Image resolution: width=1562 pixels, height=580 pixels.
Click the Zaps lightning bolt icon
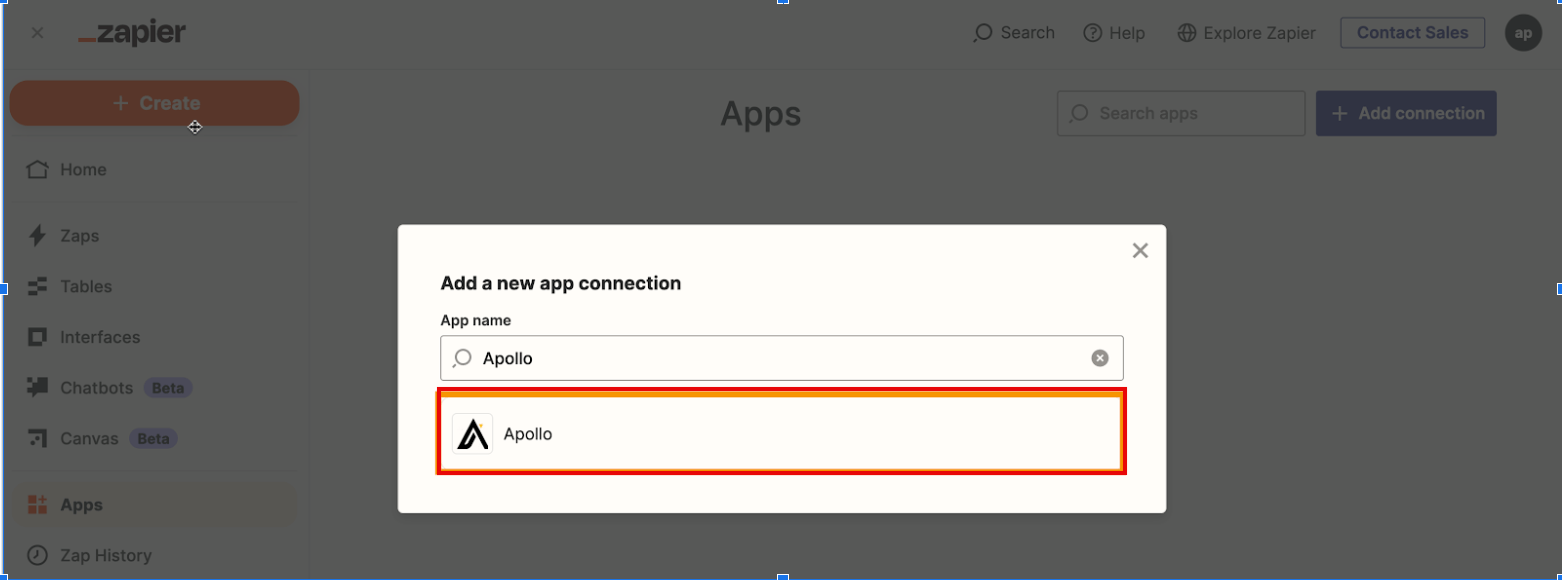pos(38,236)
